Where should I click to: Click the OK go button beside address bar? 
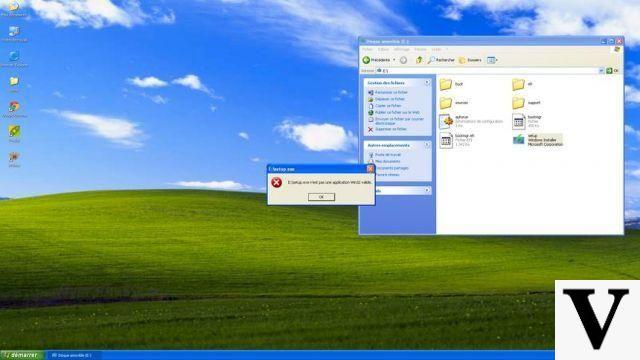click(612, 71)
